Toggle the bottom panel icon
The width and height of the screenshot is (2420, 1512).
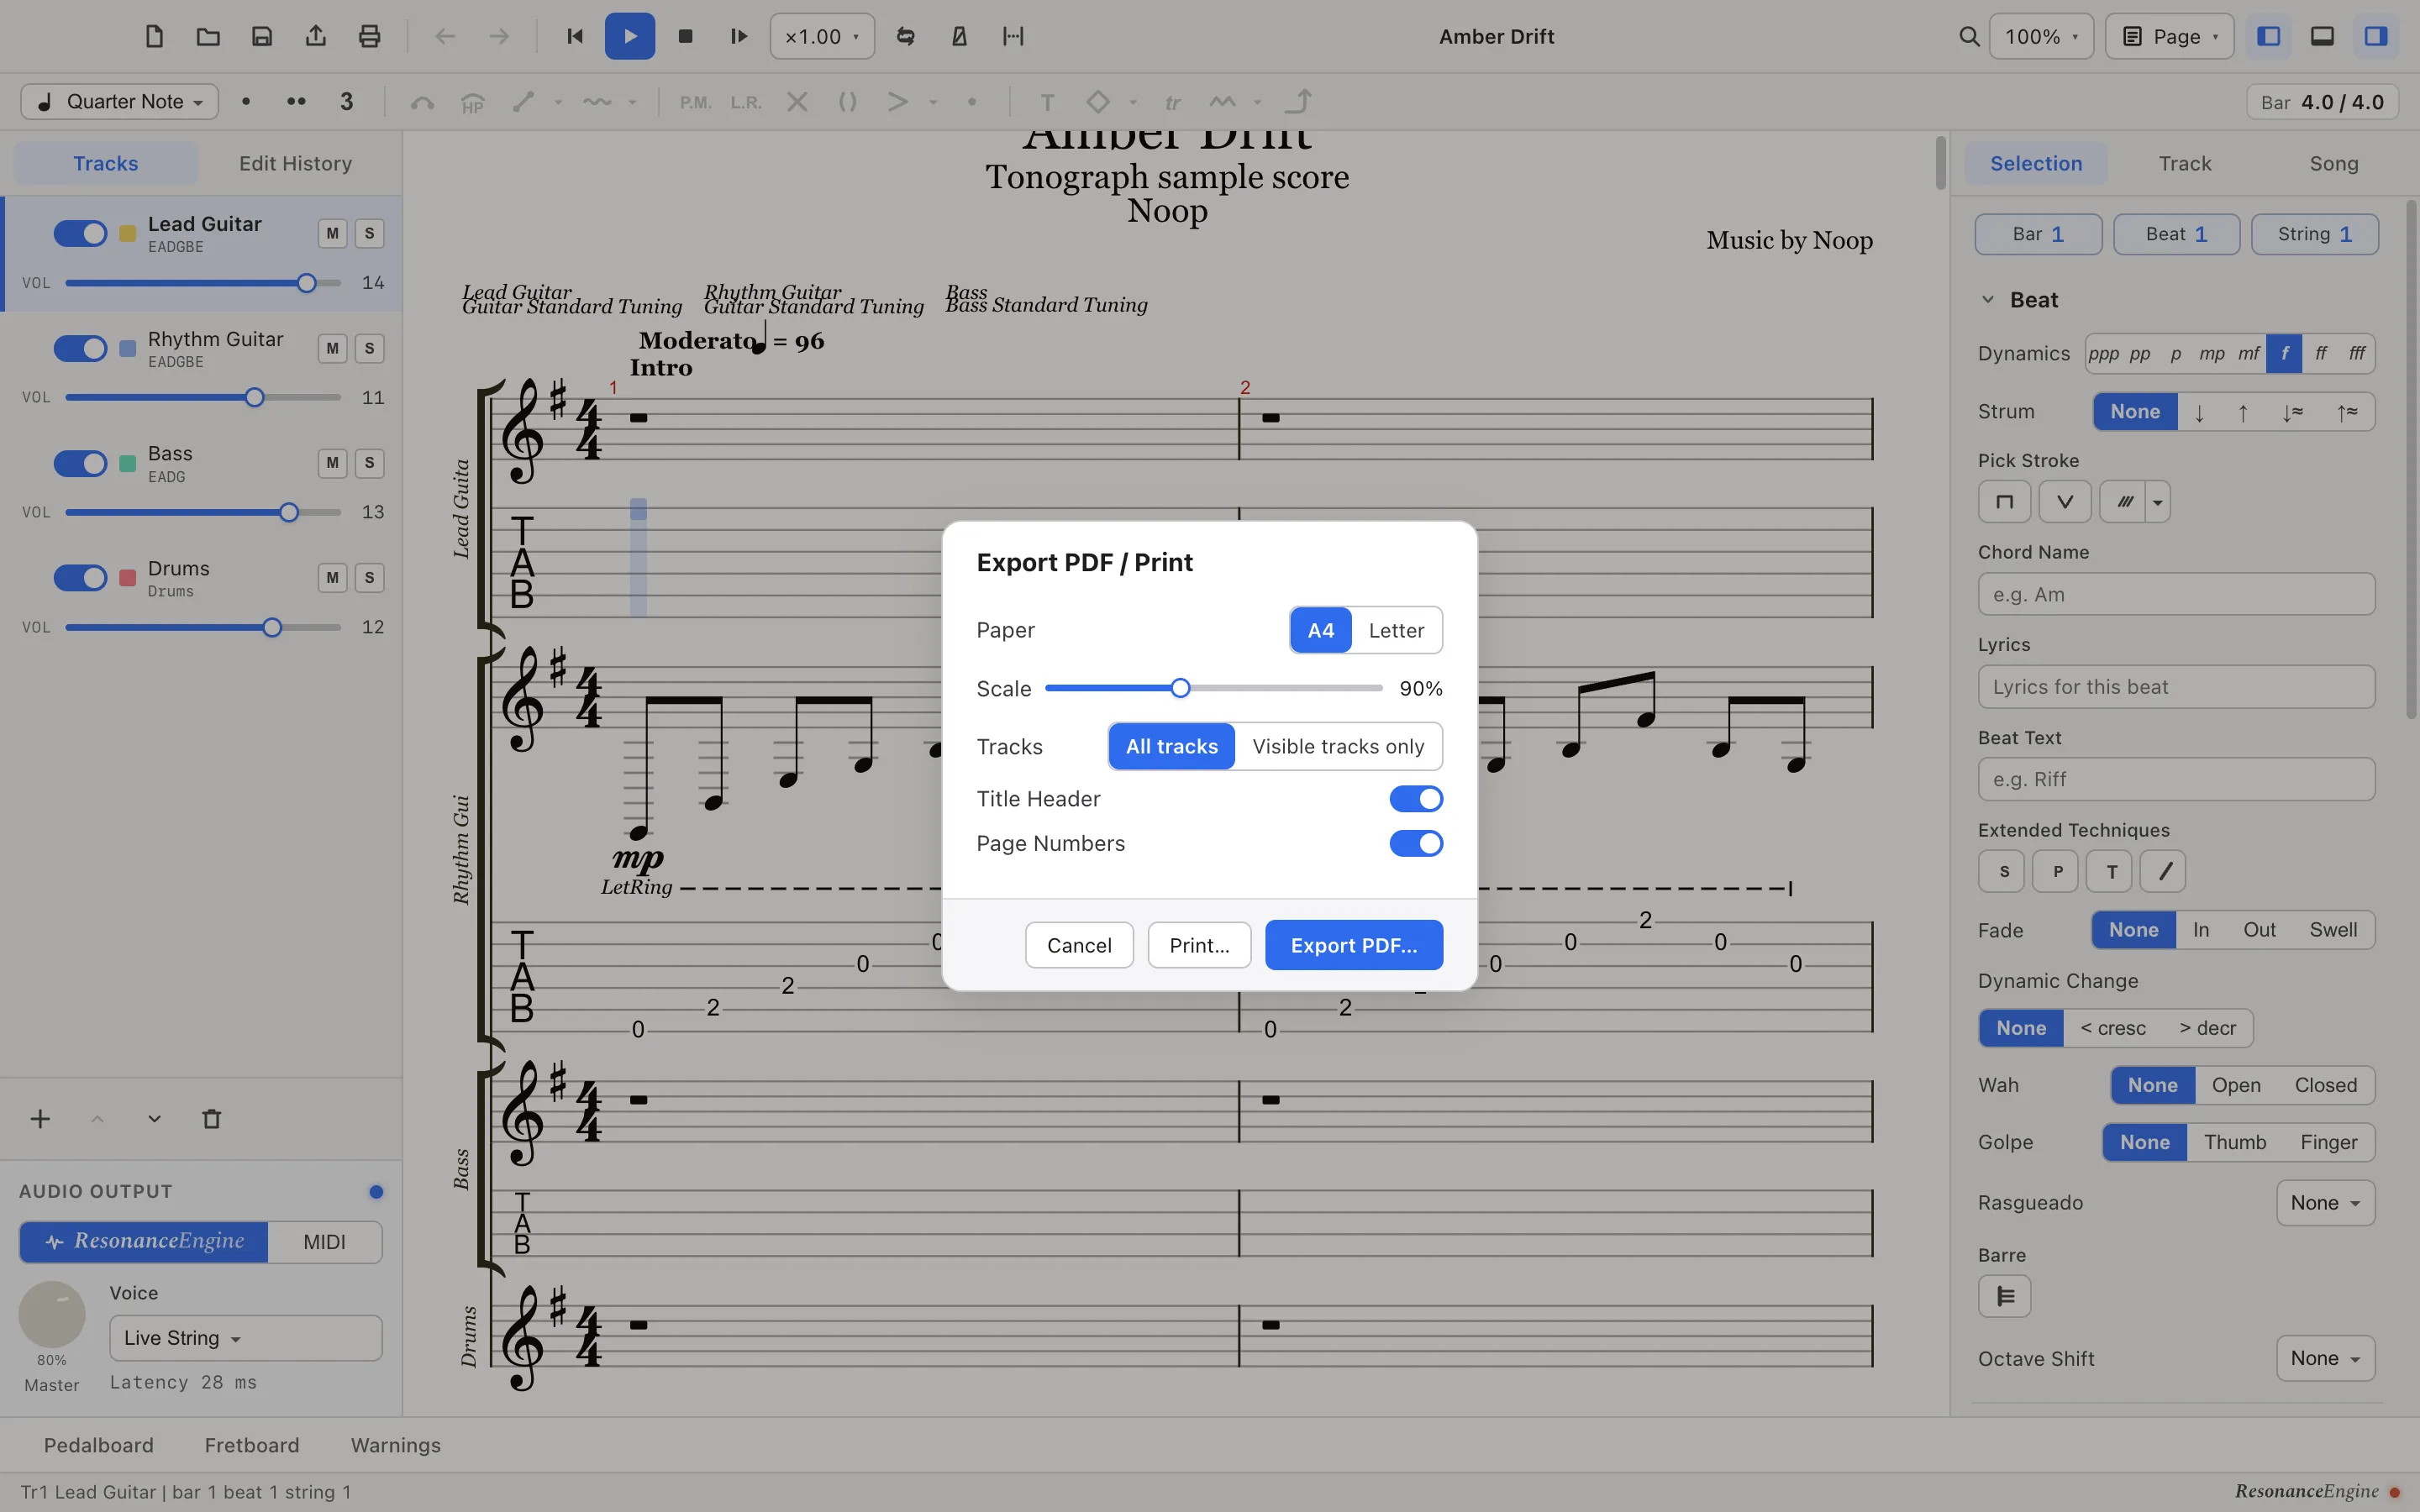click(x=2322, y=36)
